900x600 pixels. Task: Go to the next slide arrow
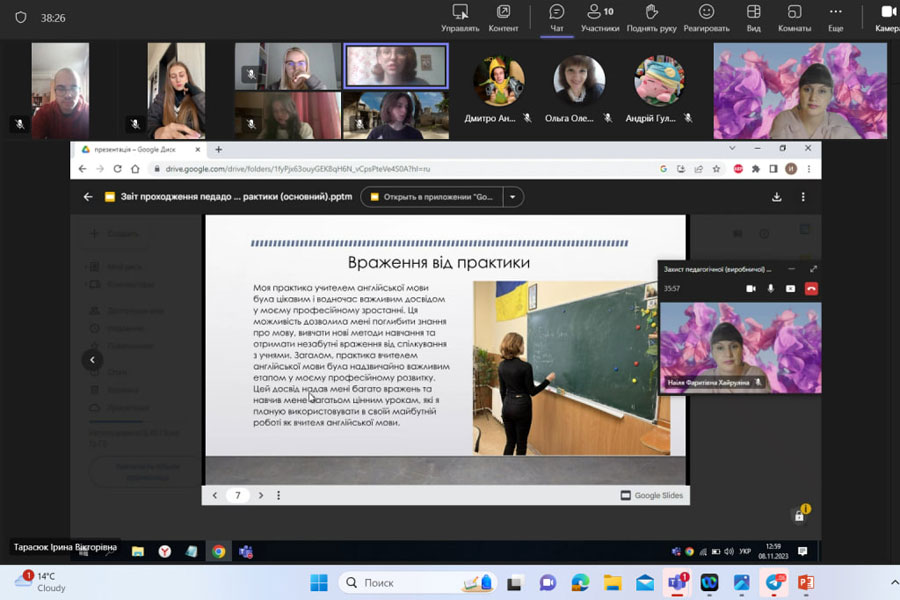coord(261,495)
